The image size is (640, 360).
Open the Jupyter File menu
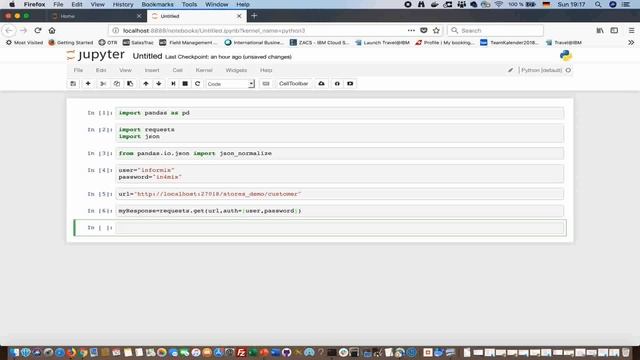coord(78,70)
